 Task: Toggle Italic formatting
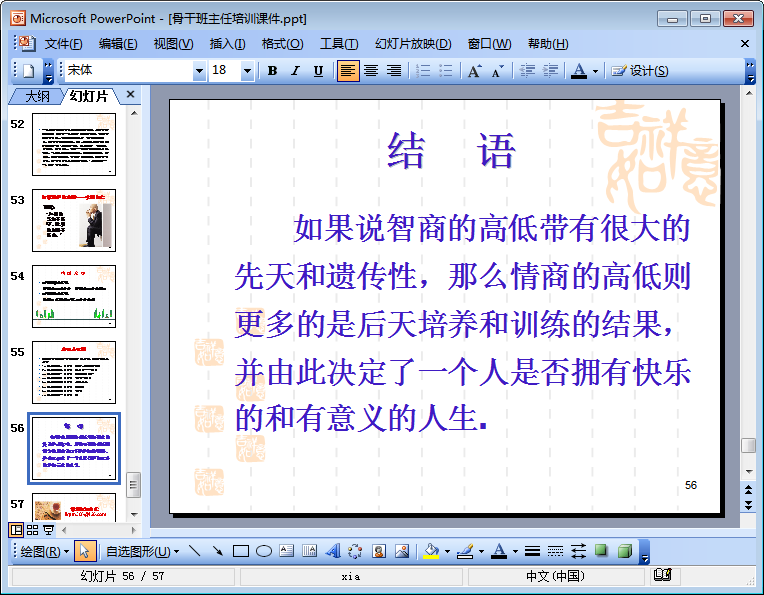[295, 71]
